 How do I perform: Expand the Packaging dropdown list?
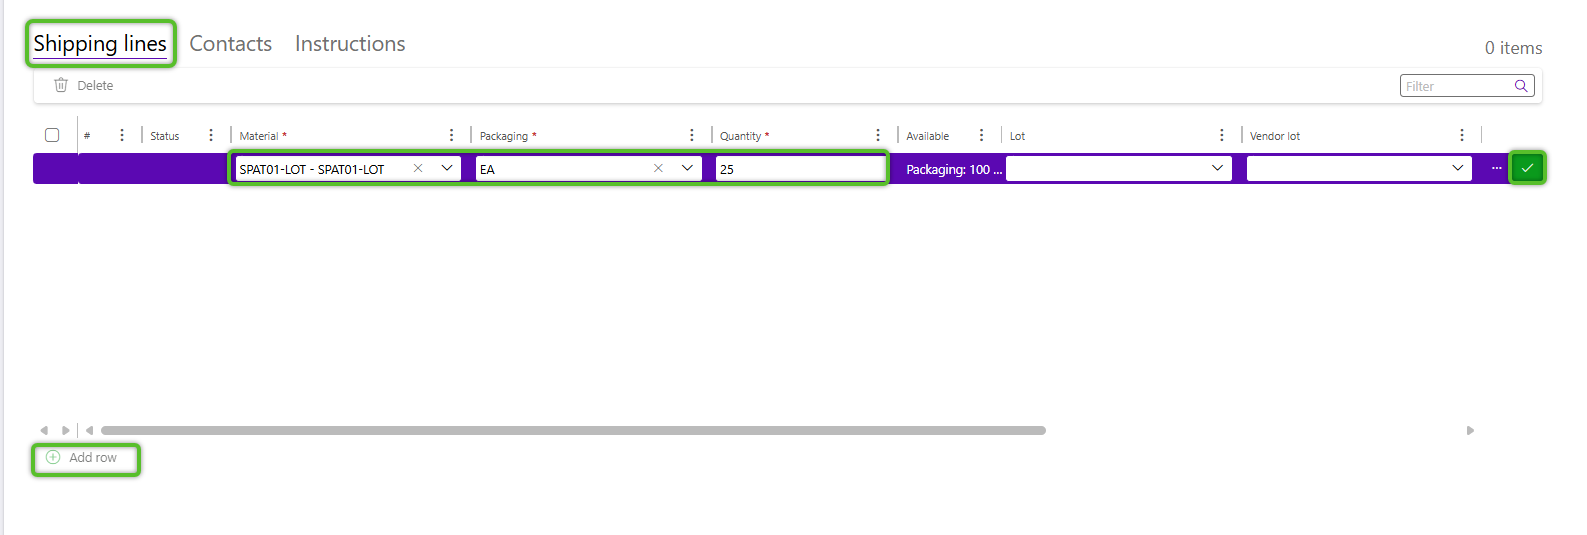(x=687, y=168)
